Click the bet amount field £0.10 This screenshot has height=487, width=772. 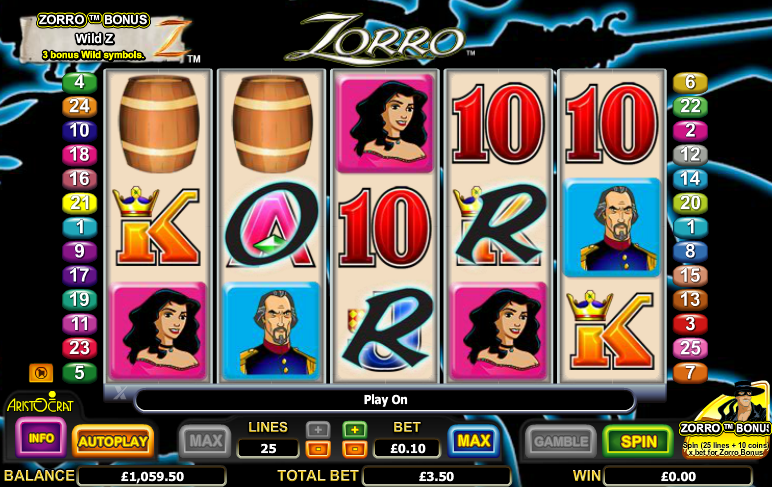click(x=408, y=449)
